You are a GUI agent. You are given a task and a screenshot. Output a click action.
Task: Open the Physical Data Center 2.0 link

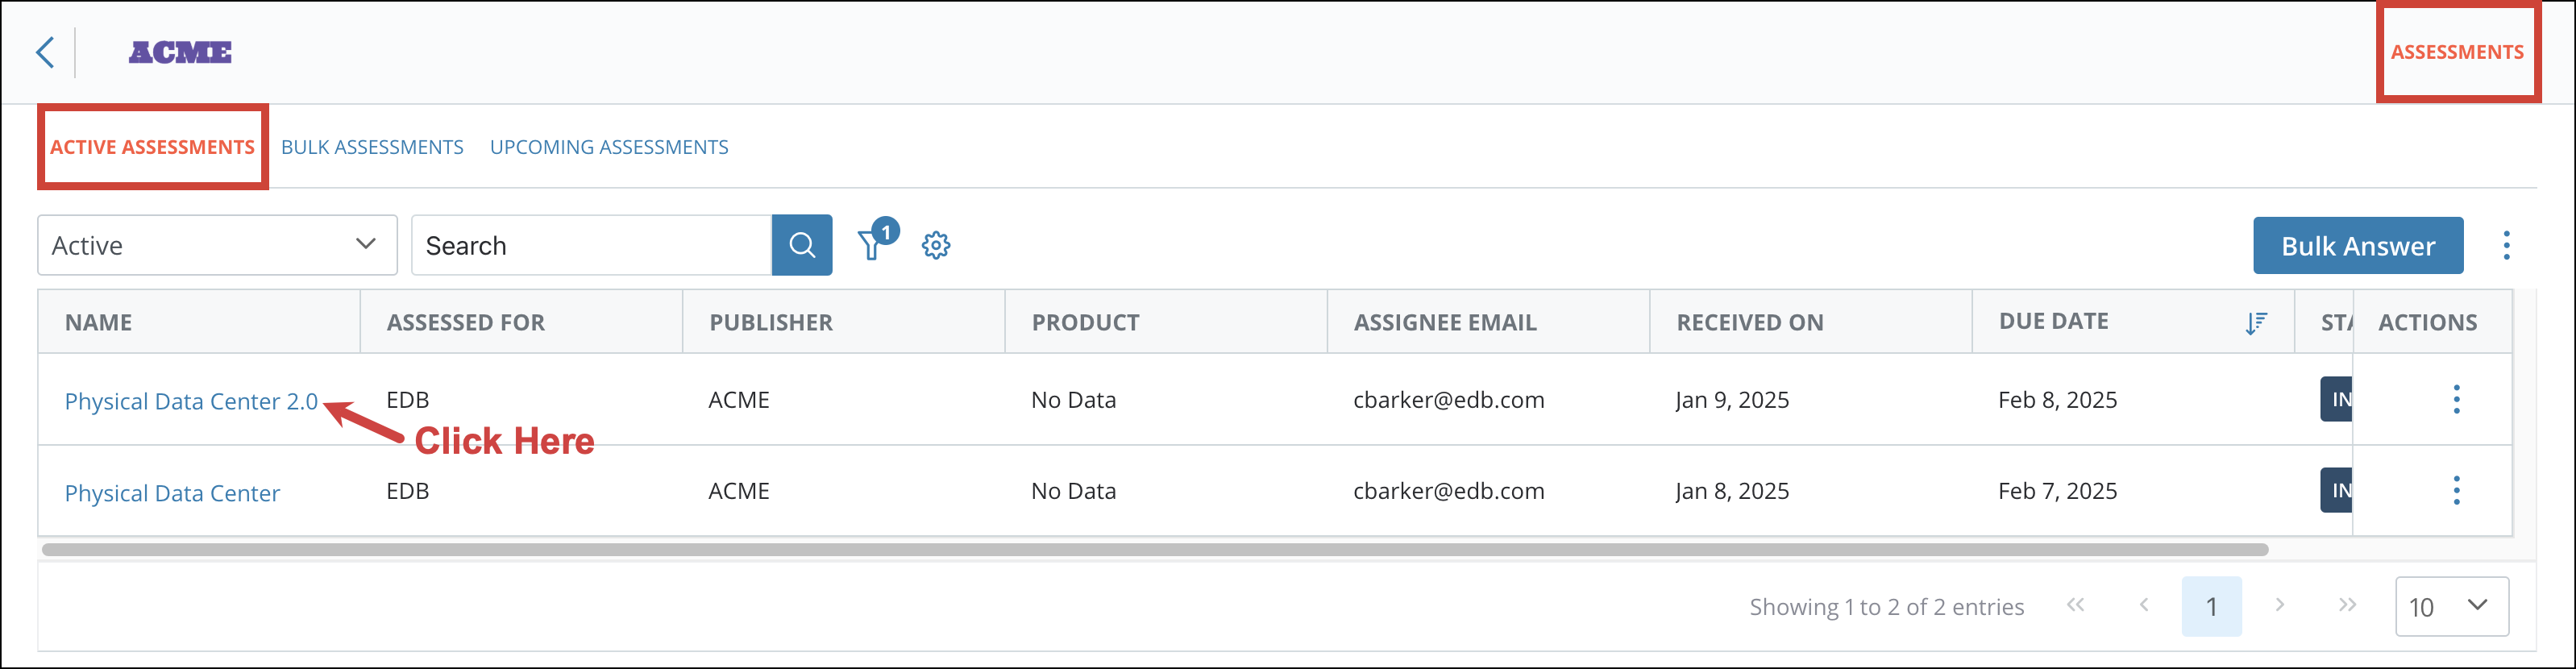(191, 401)
